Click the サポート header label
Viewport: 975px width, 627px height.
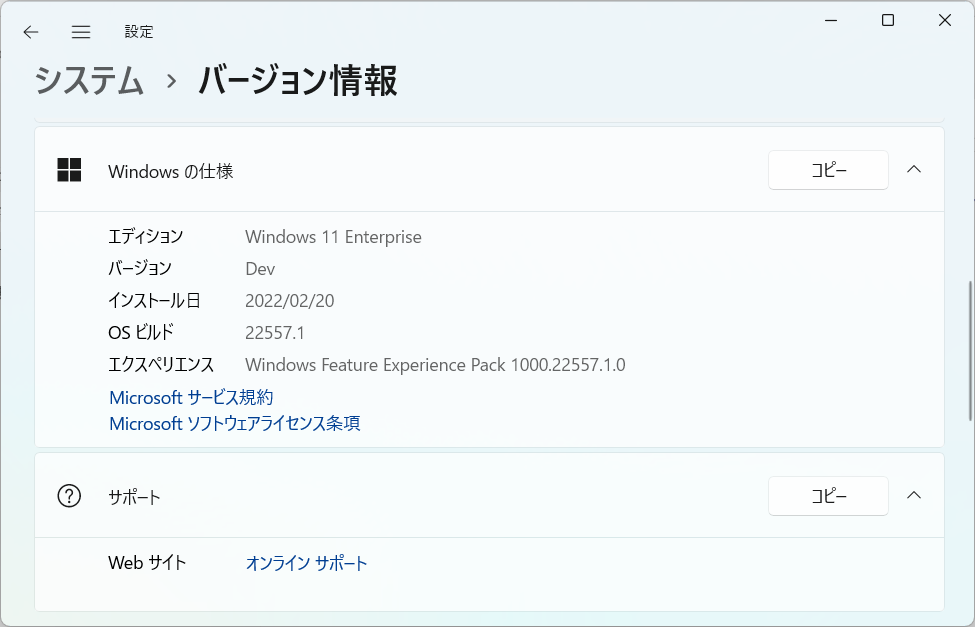[x=134, y=497]
